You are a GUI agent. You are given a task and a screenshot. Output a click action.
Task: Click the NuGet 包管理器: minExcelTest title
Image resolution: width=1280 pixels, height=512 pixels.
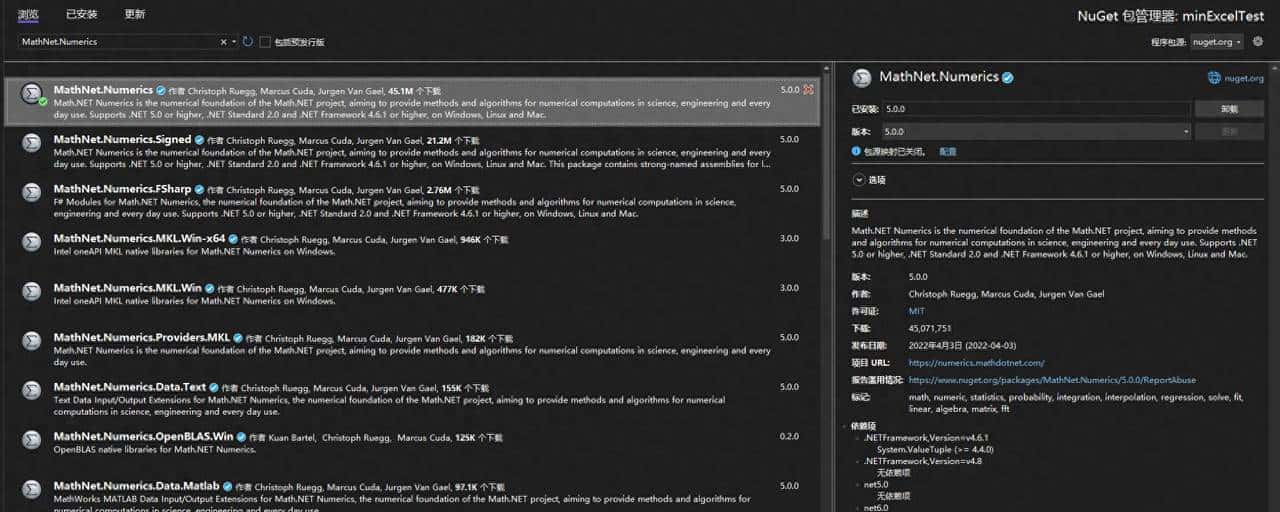tap(1170, 16)
